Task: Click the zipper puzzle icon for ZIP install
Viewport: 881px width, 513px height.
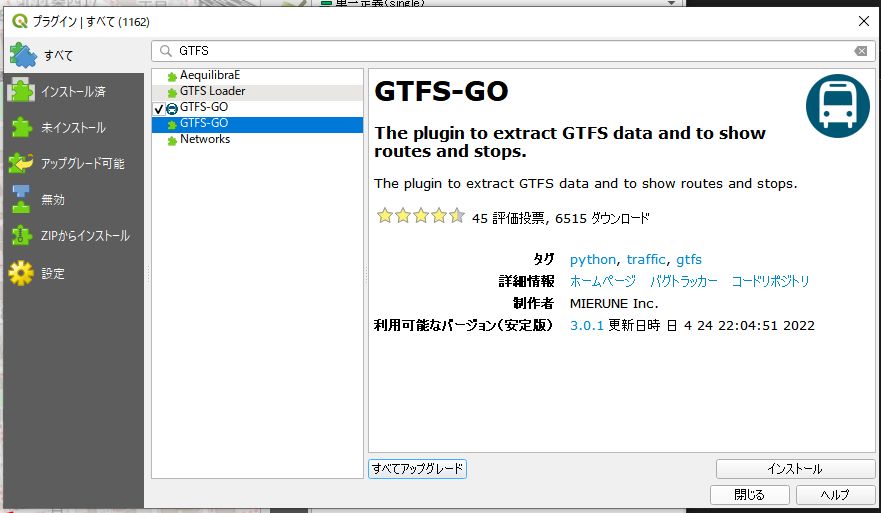Action: 21,235
